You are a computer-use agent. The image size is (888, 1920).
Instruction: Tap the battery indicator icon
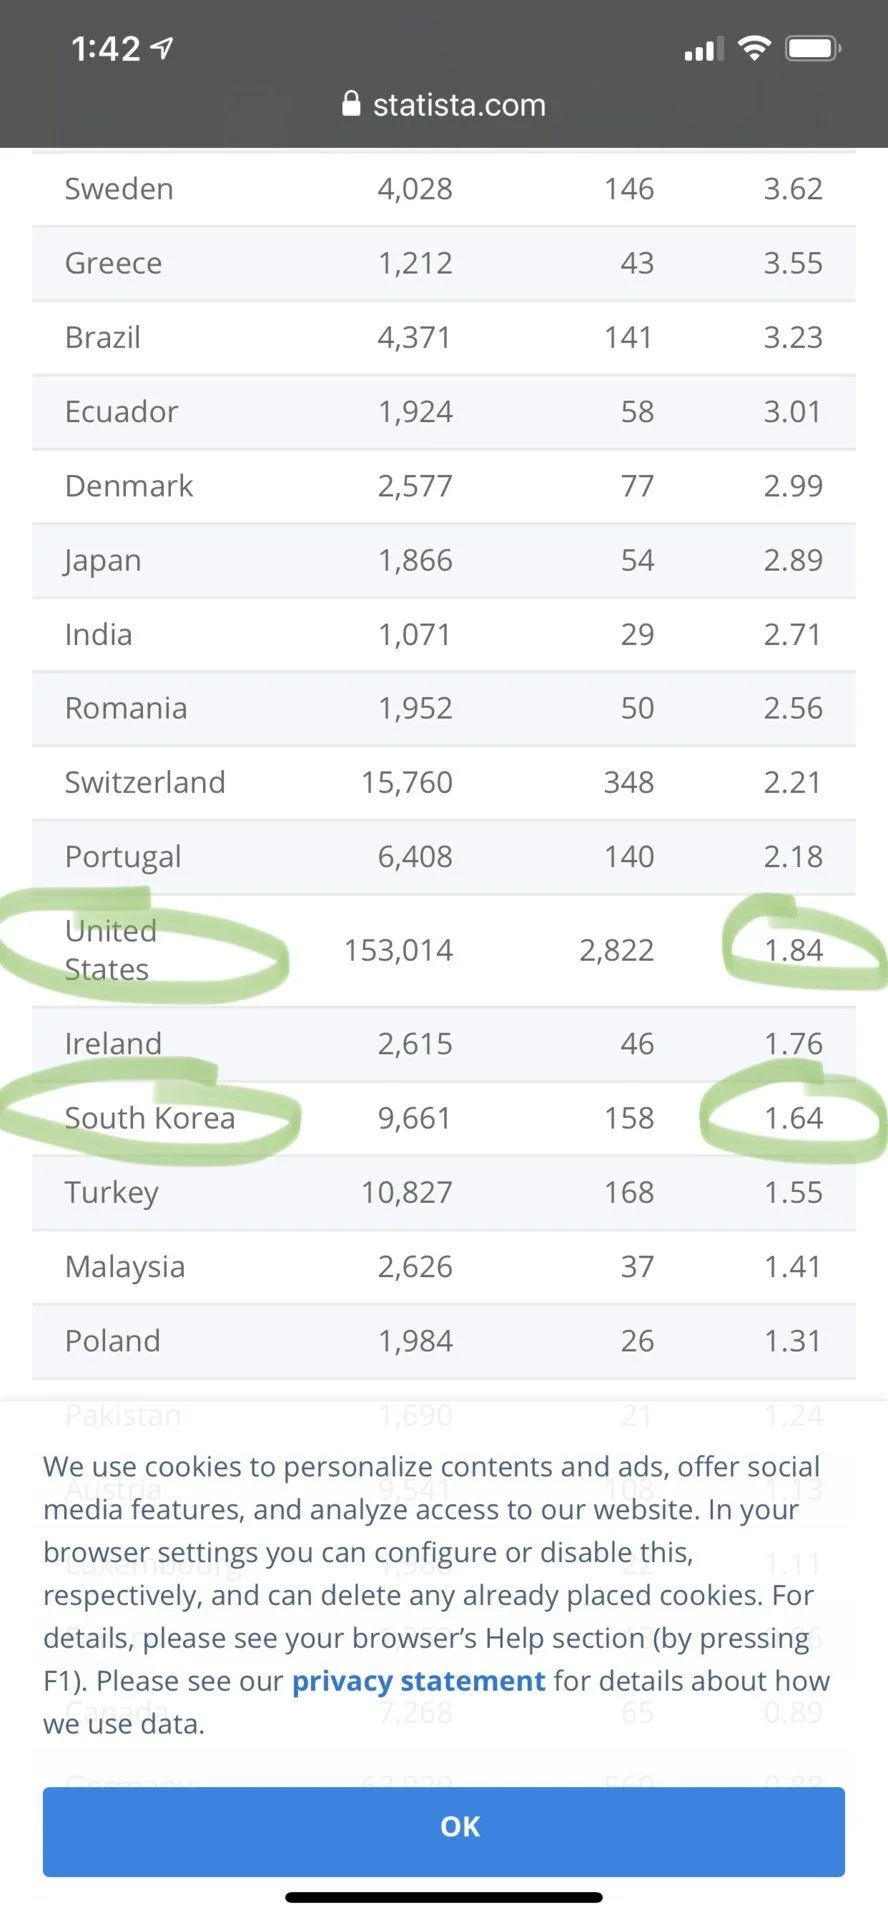813,47
